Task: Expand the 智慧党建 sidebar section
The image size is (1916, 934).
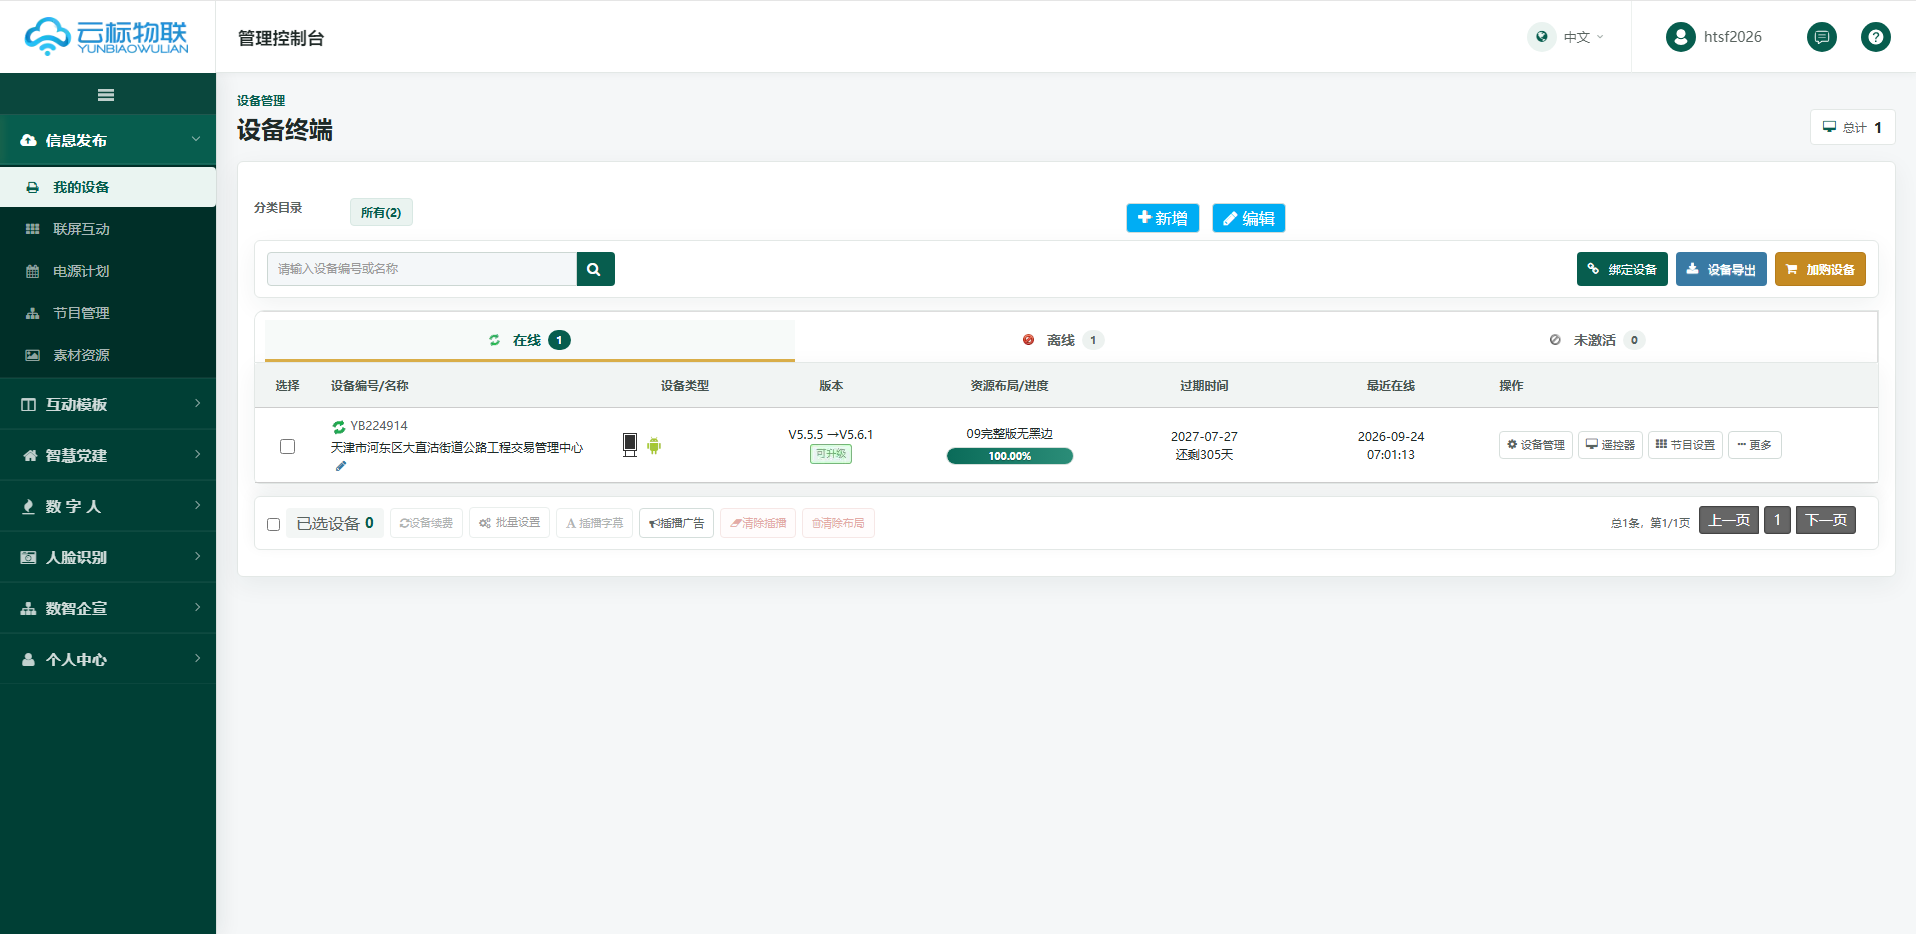Action: click(x=108, y=455)
